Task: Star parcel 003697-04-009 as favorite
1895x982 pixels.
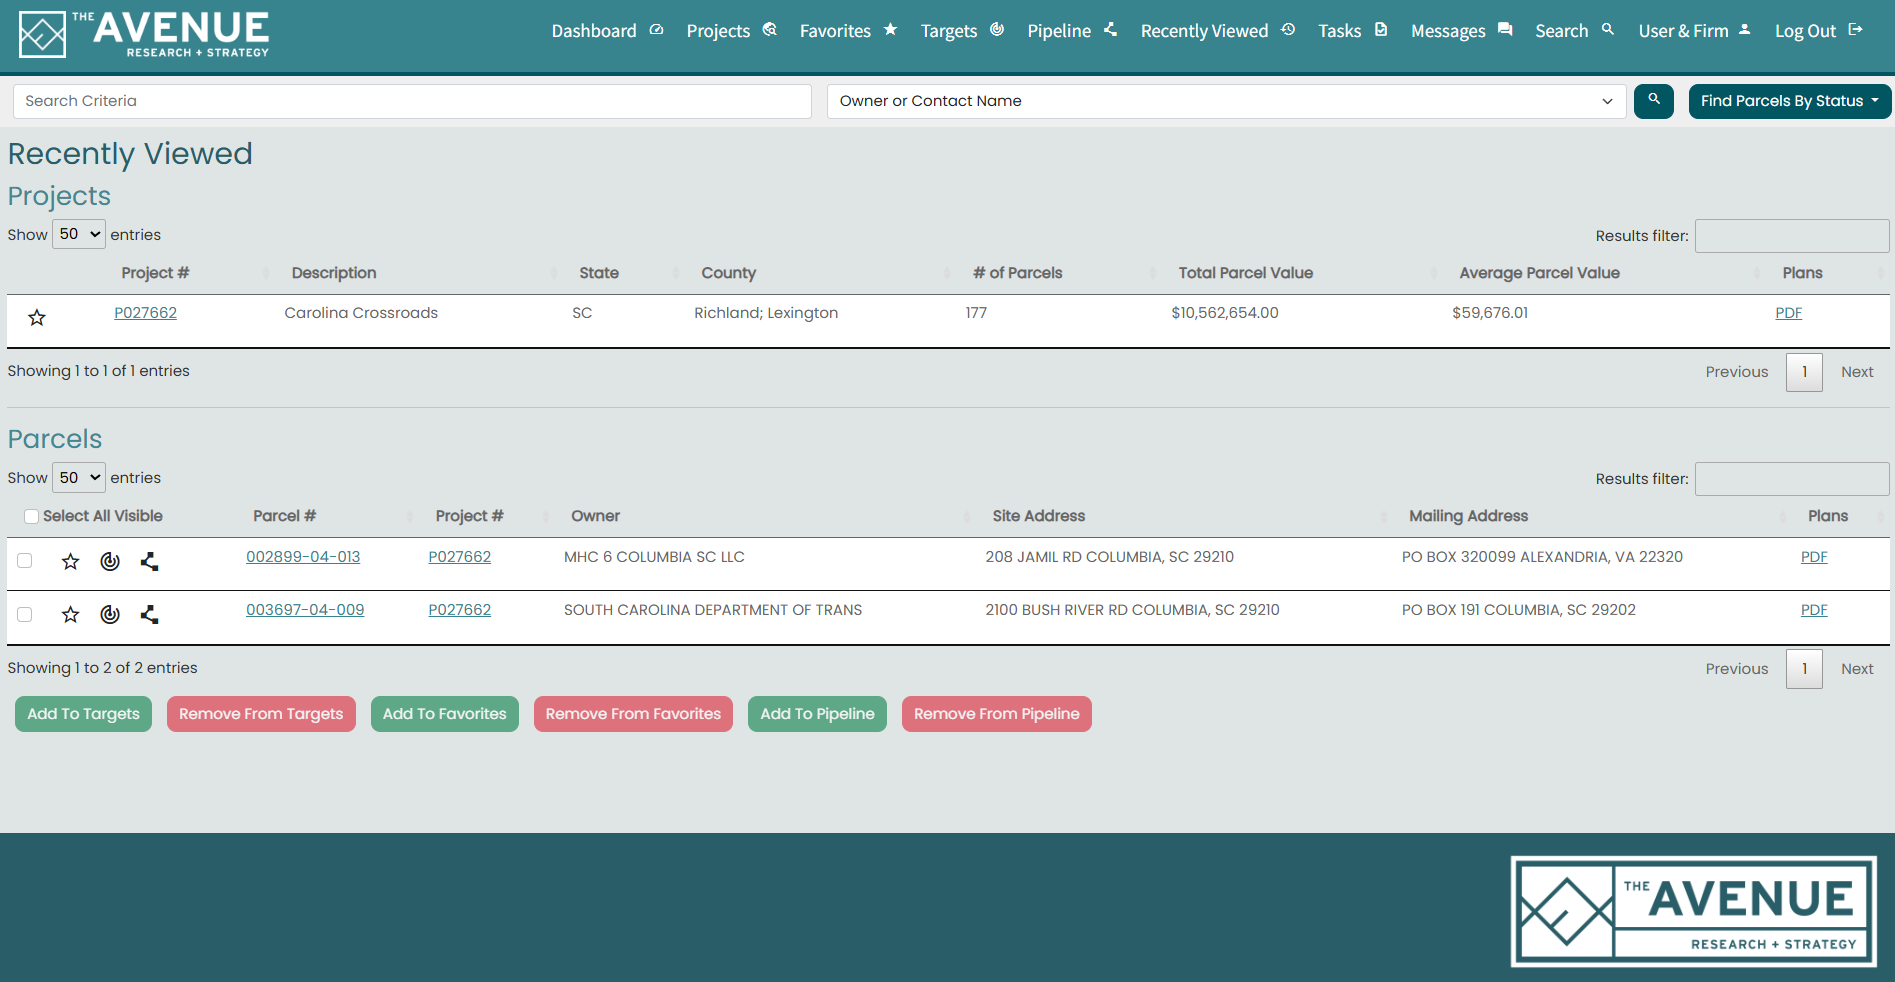Action: [70, 614]
